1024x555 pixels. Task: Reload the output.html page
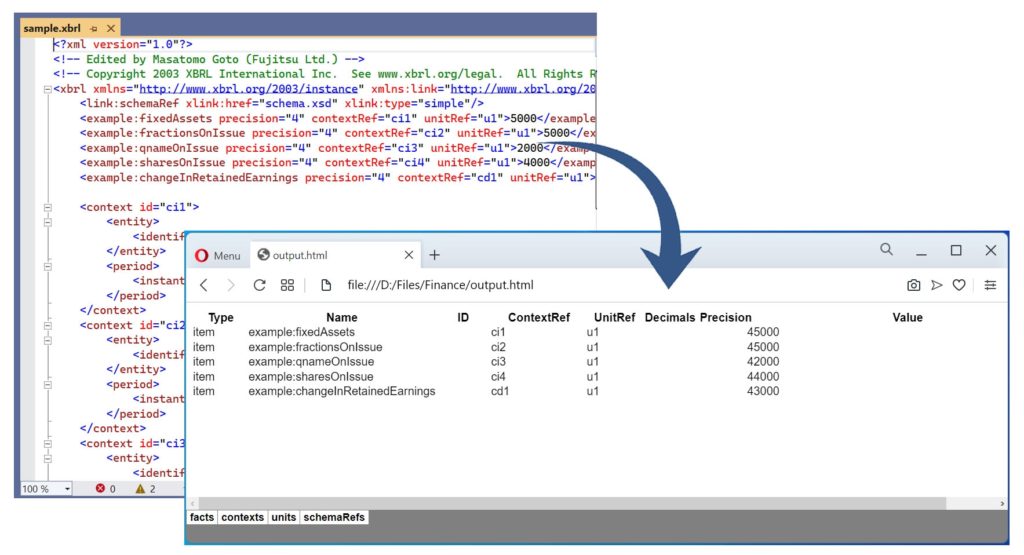260,285
